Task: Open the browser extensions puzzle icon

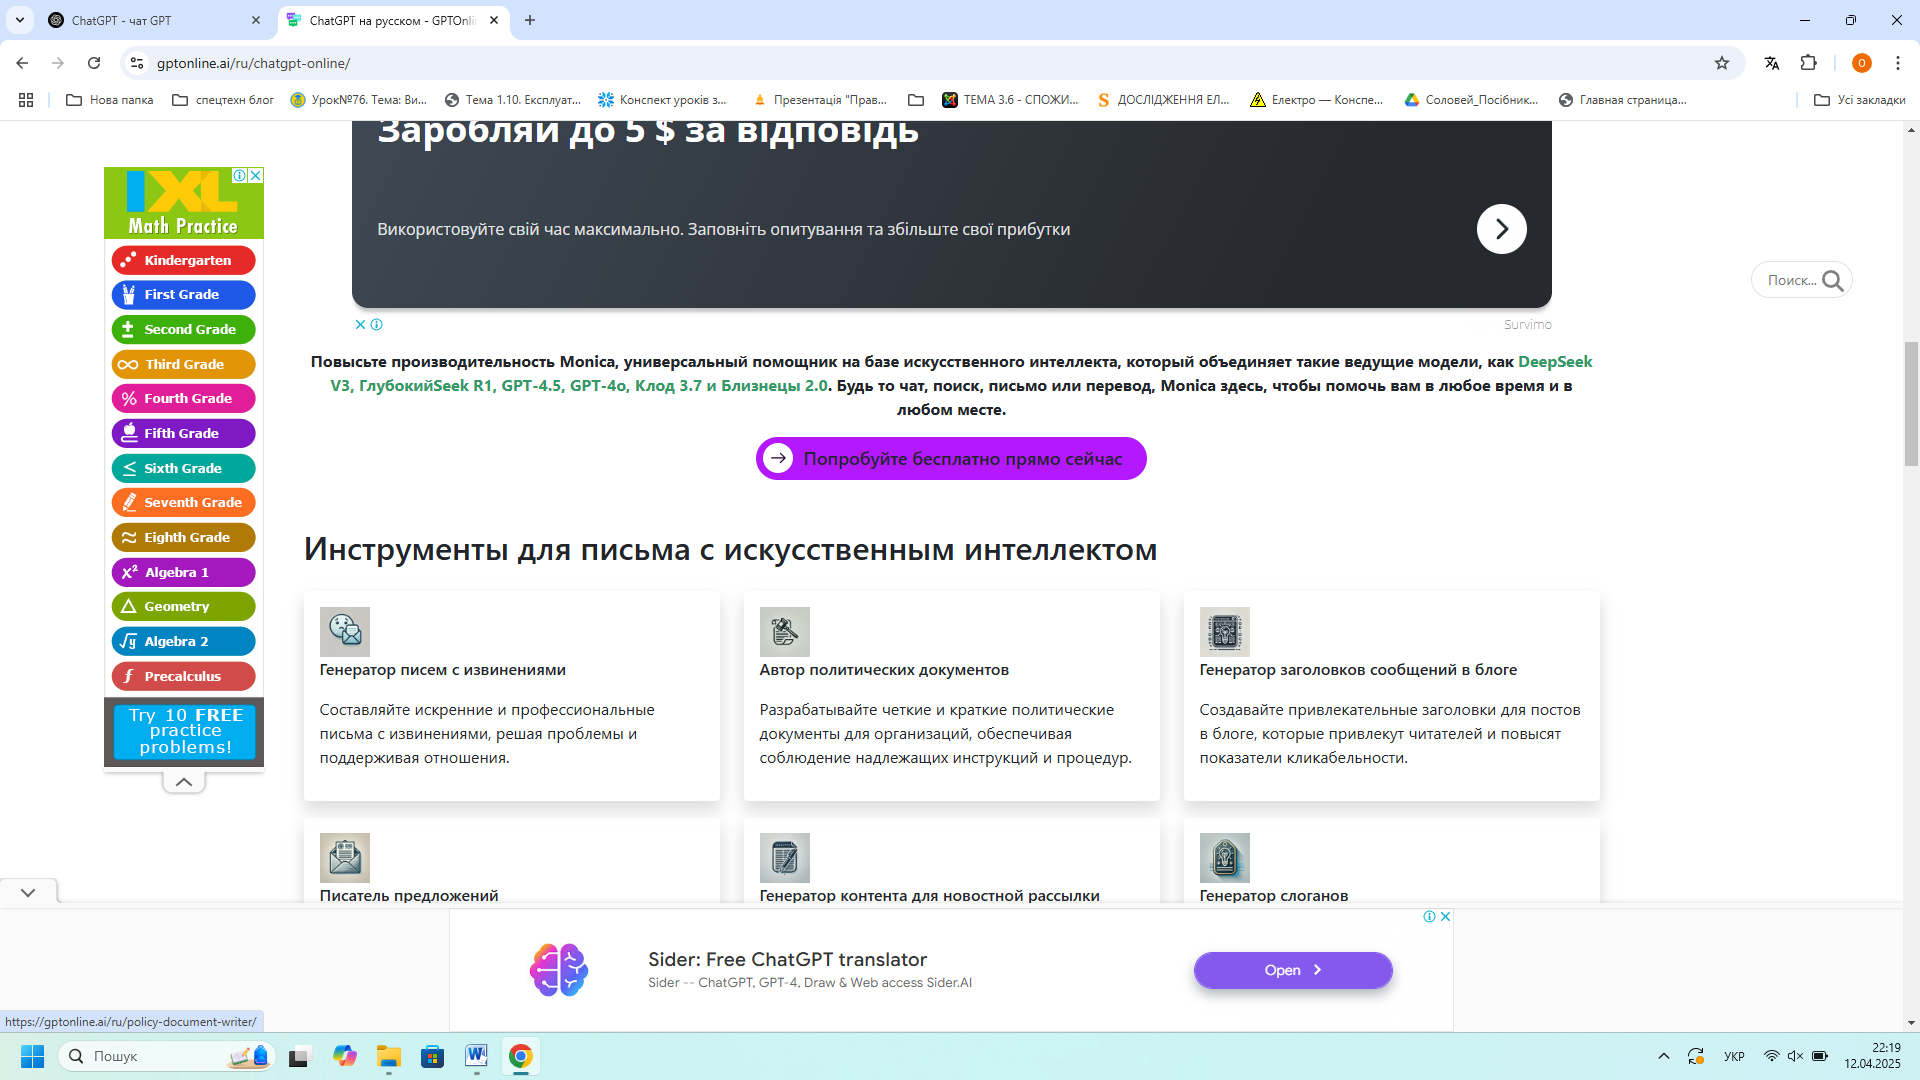Action: click(1809, 63)
